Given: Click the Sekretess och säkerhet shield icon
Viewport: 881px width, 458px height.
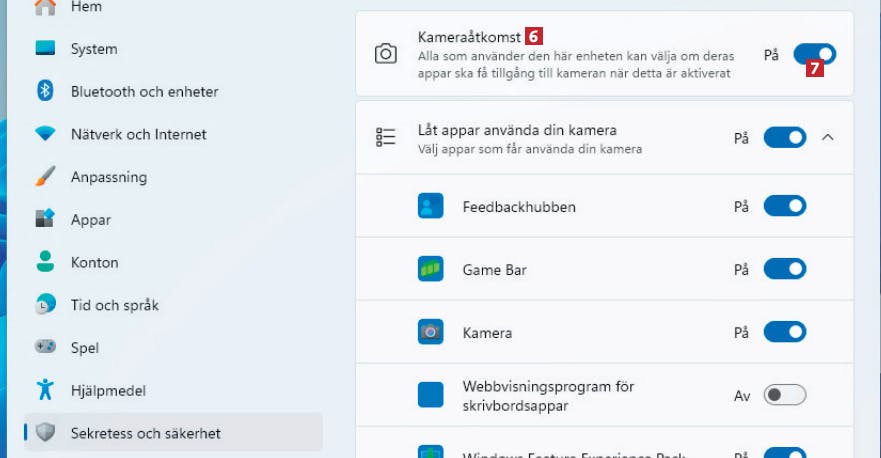Looking at the screenshot, I should (45, 432).
